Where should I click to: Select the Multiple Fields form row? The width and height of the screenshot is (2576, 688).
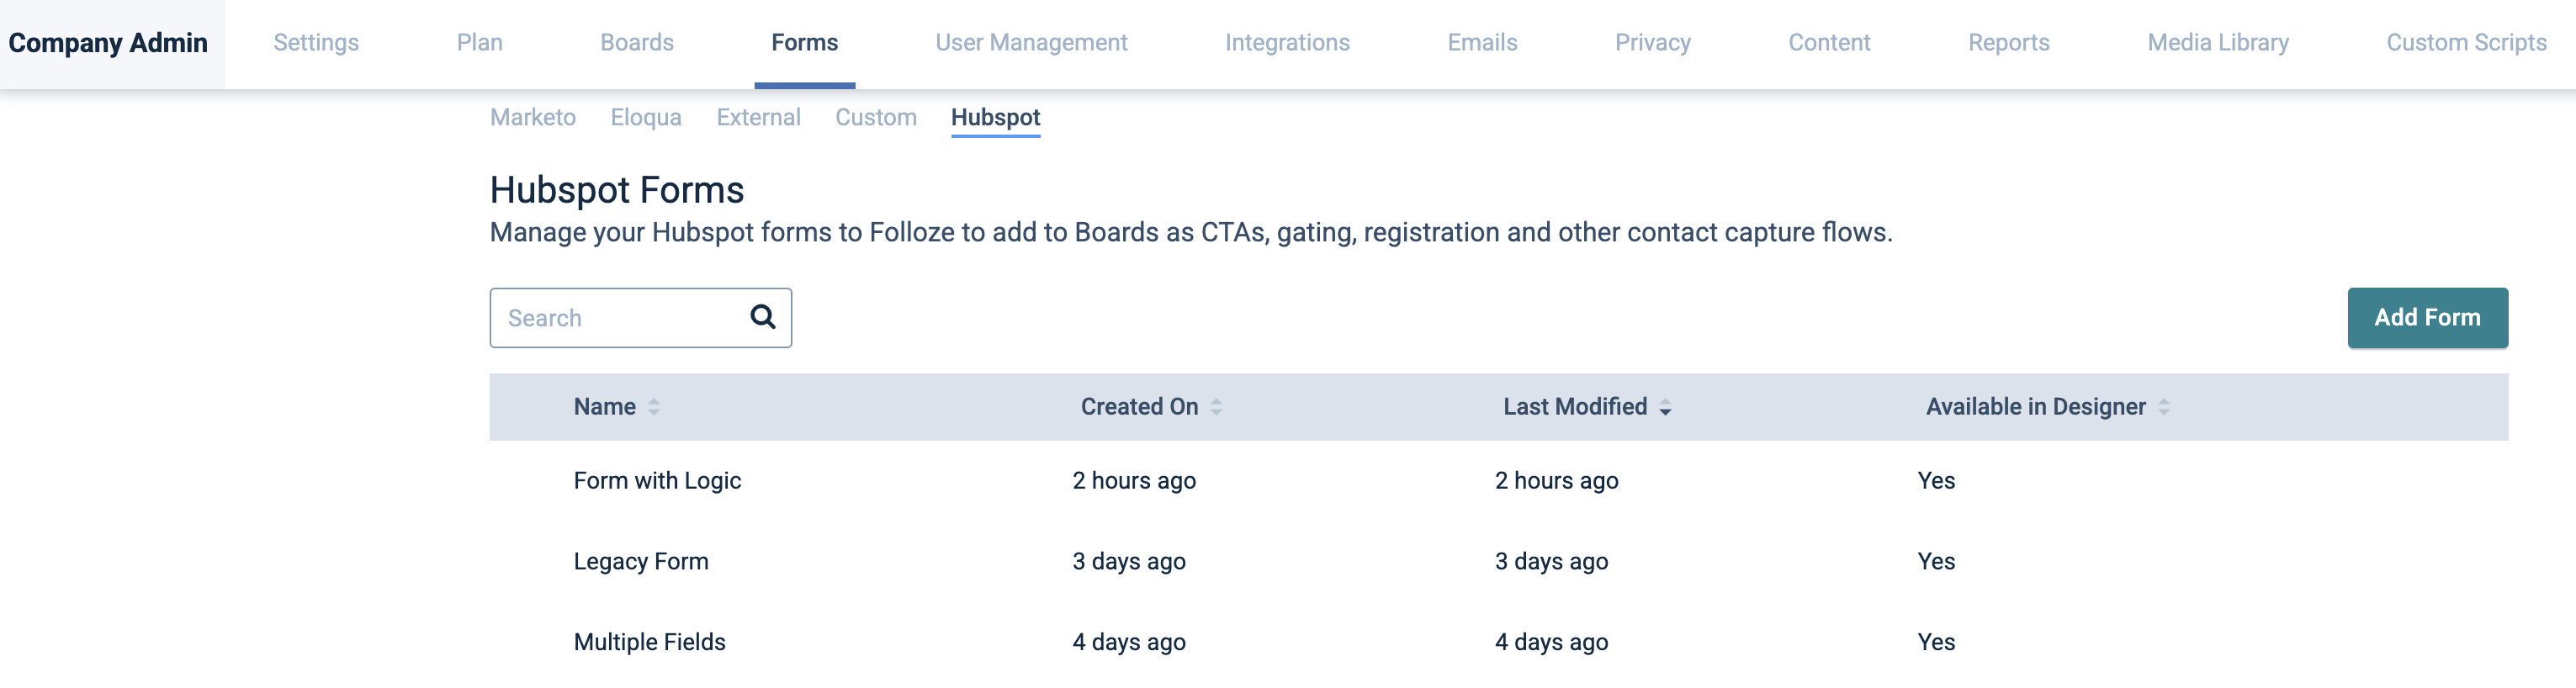pyautogui.click(x=649, y=642)
